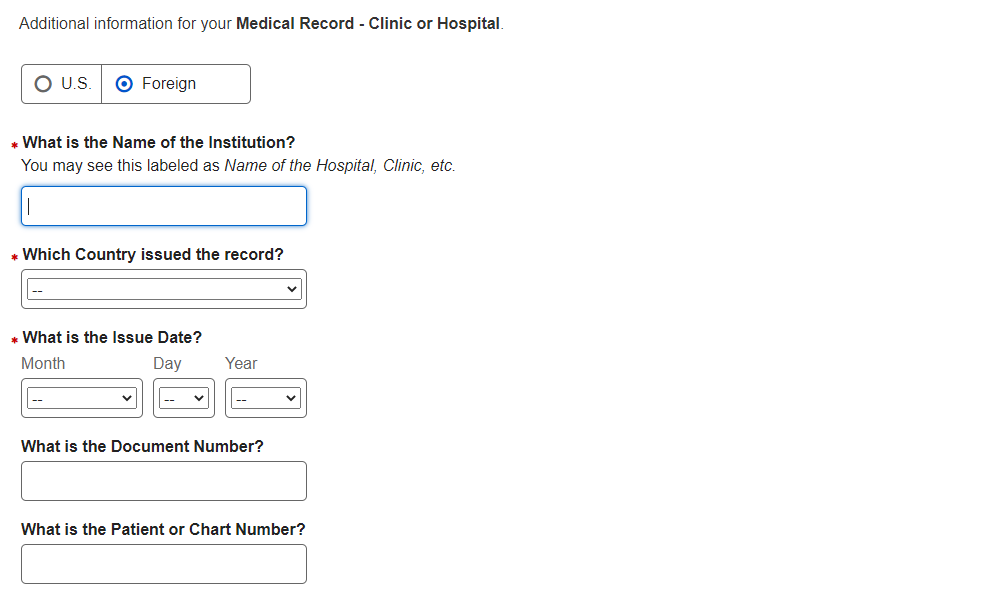Open the Issue Date Day dropdown
The width and height of the screenshot is (987, 609).
[x=183, y=398]
